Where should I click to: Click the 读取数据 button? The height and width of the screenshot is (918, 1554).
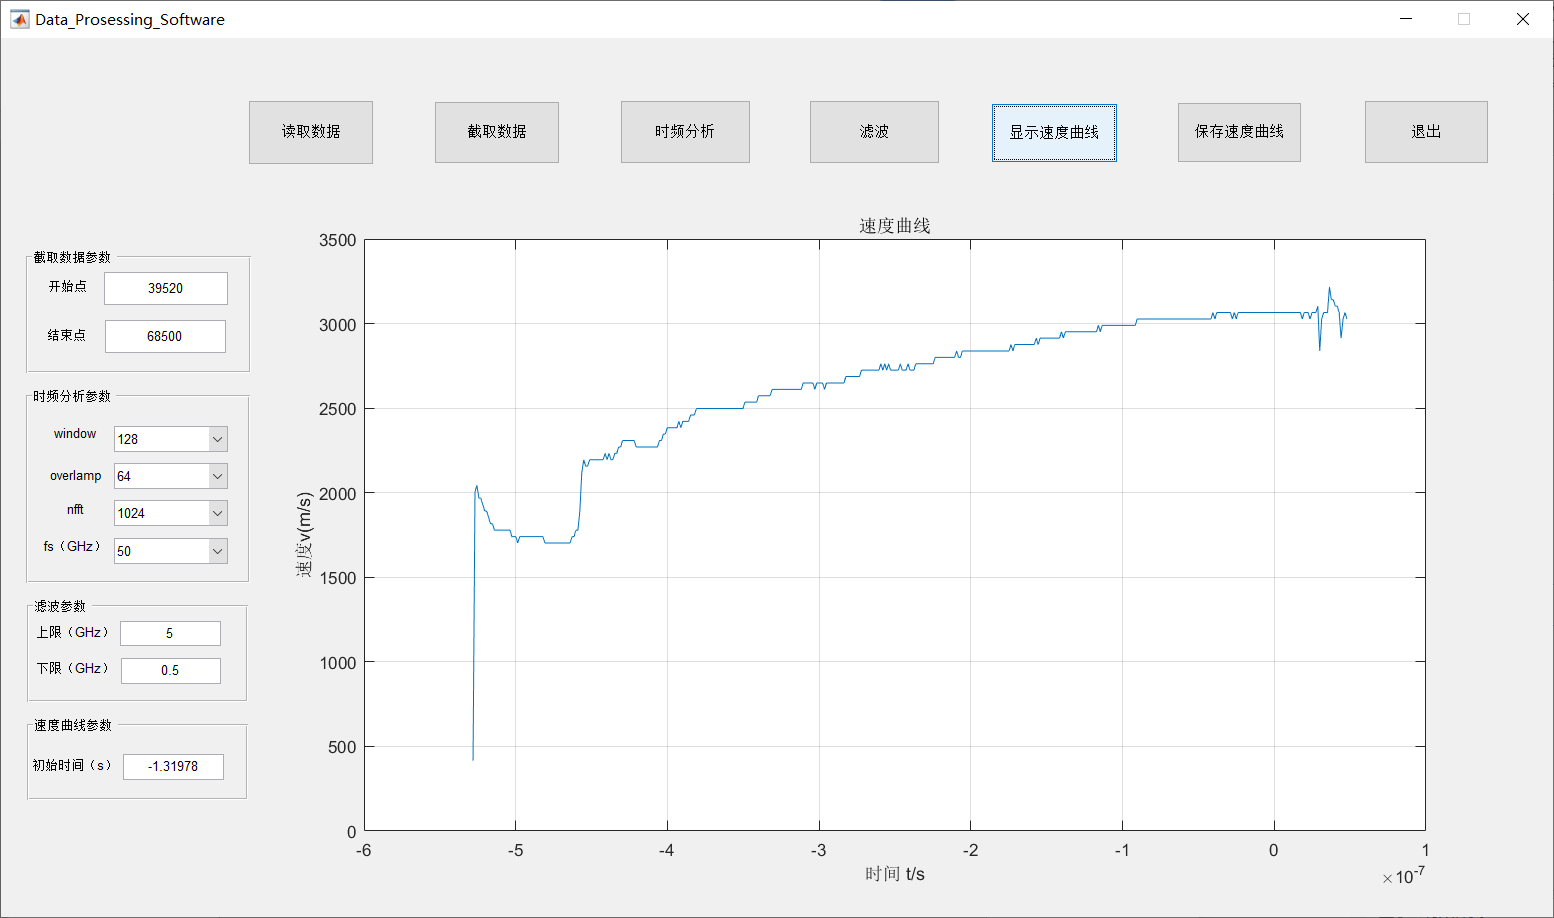(x=311, y=132)
